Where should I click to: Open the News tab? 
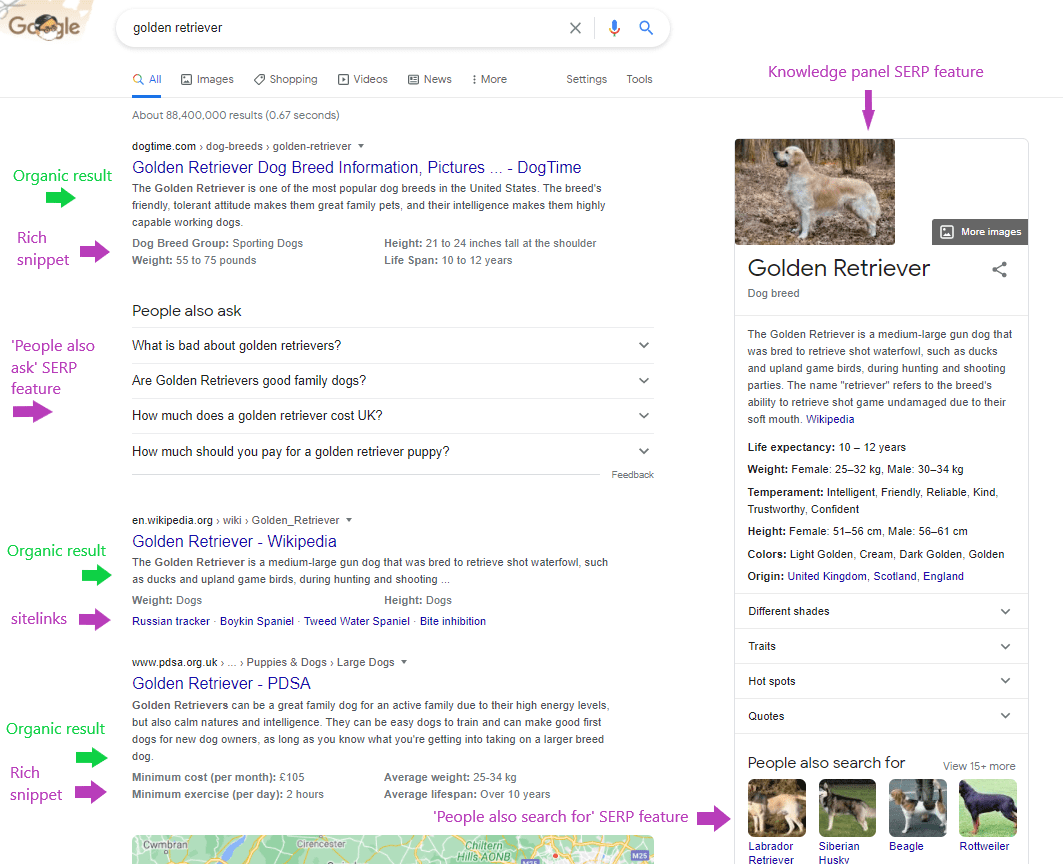[430, 78]
